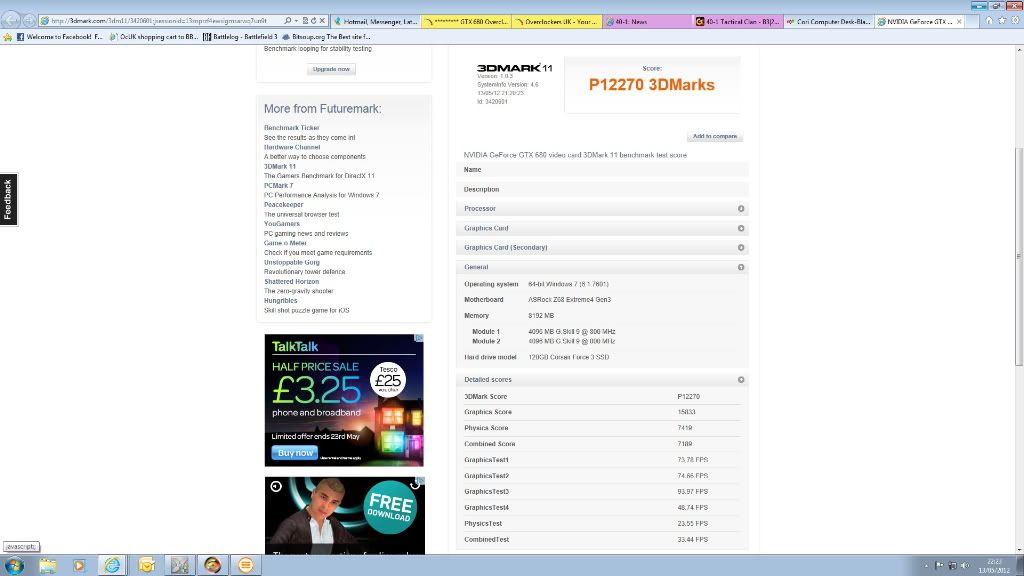Switch to Internet Explorer taskbar icon
Image resolution: width=1024 pixels, height=576 pixels.
[112, 565]
